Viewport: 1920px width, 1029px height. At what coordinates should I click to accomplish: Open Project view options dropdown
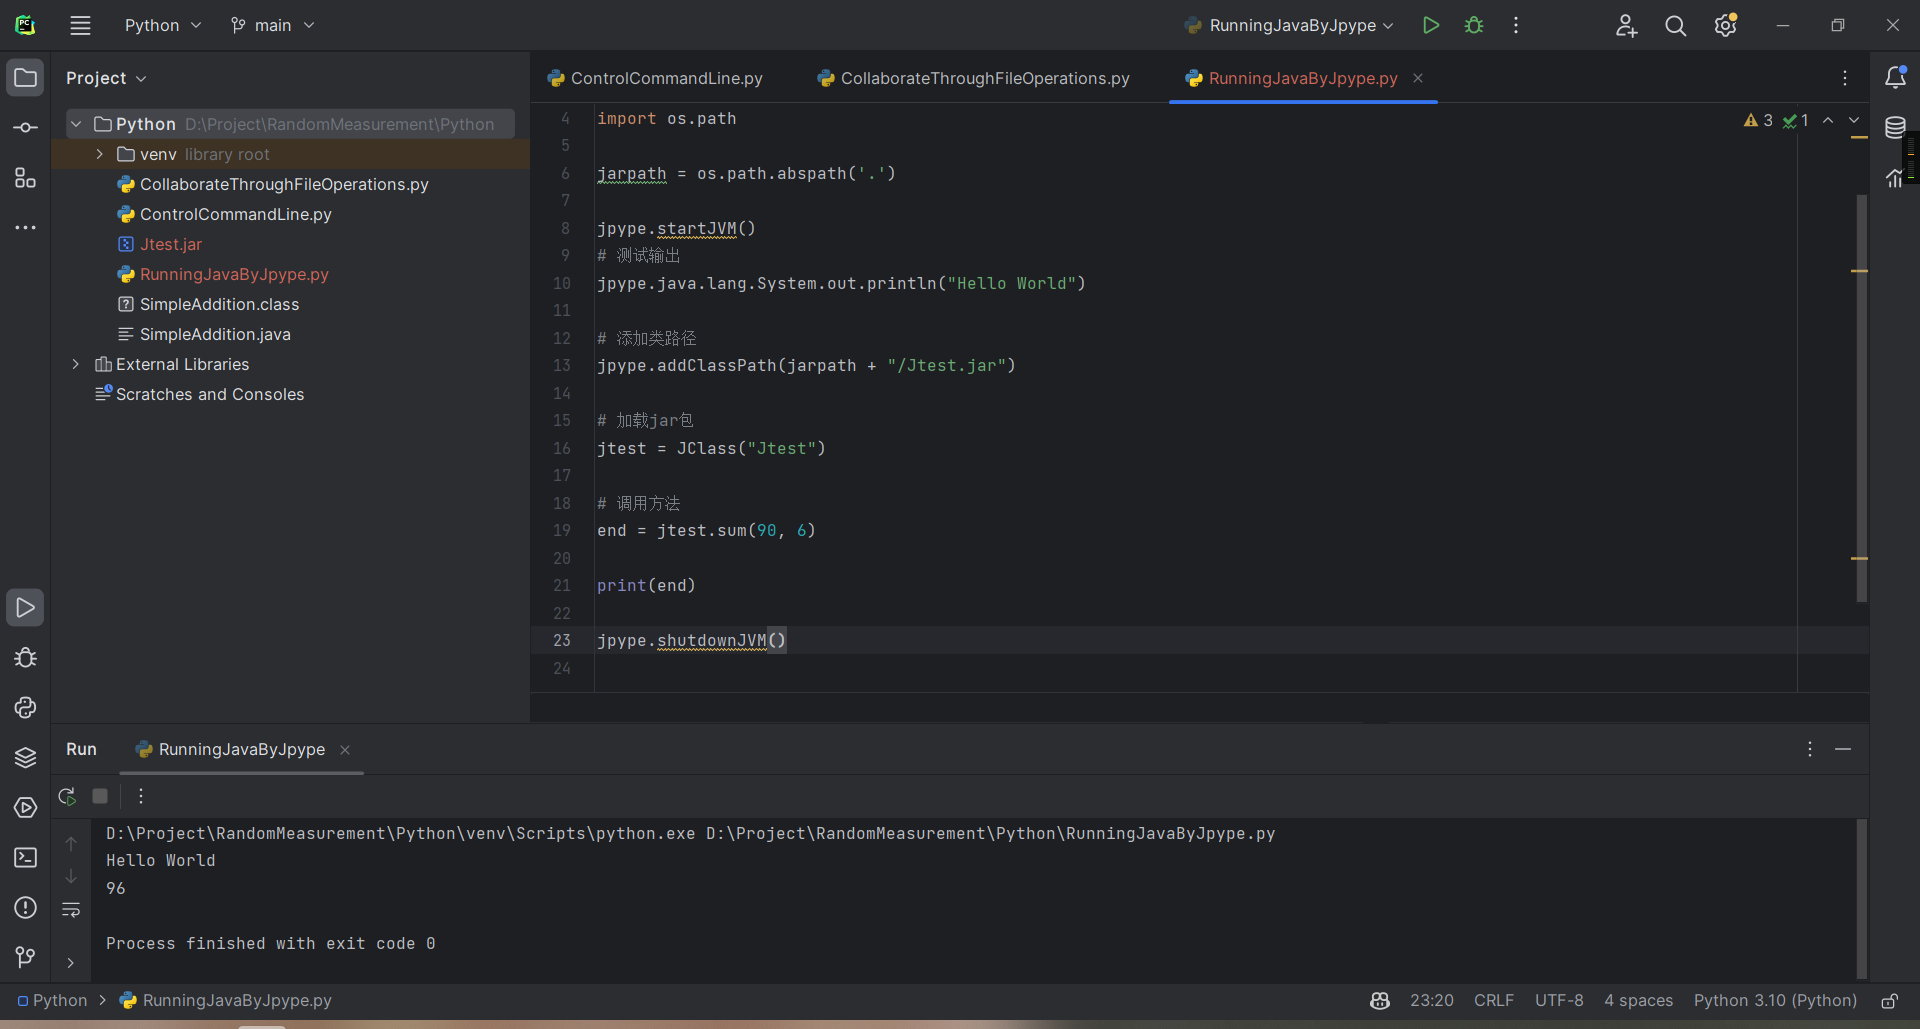tap(106, 78)
